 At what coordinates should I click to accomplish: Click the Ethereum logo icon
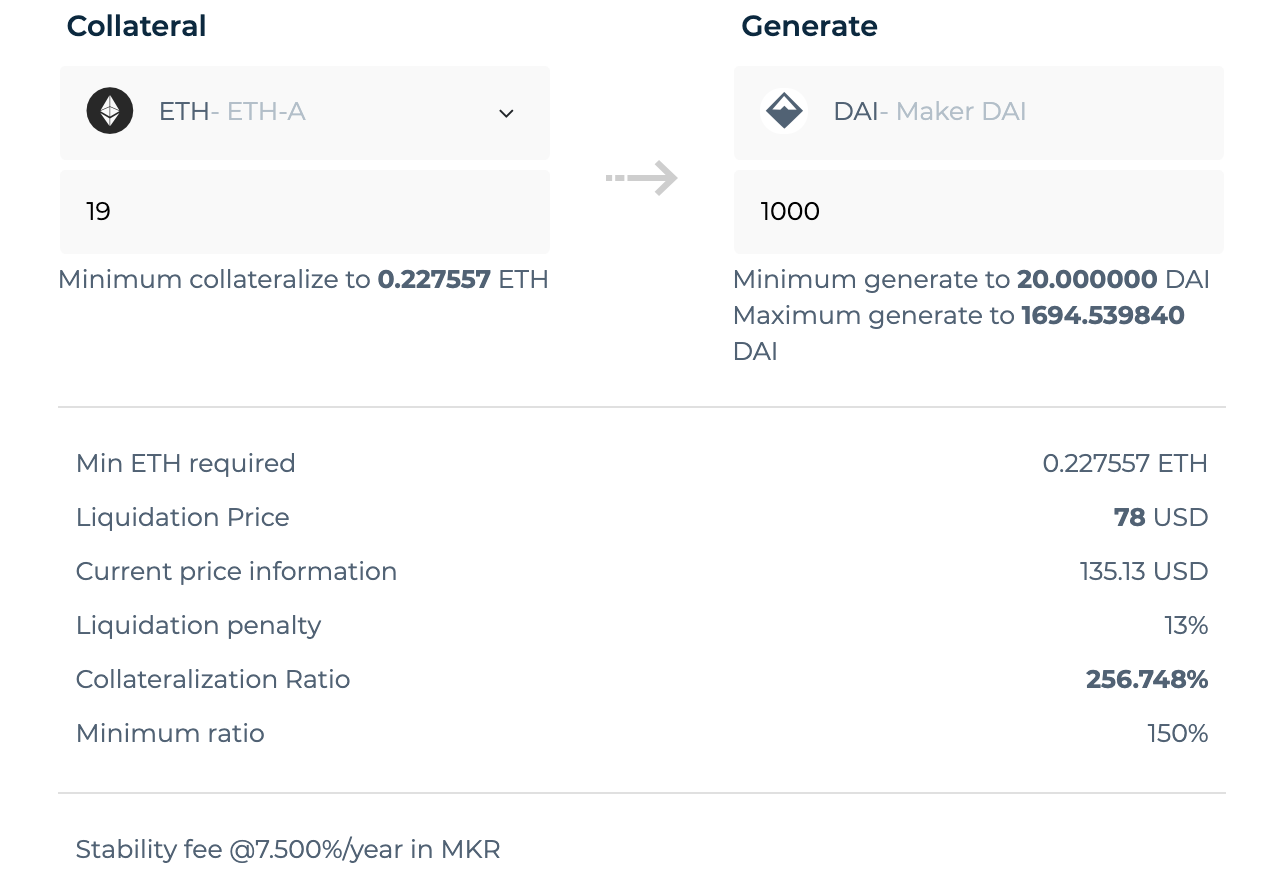[x=110, y=111]
